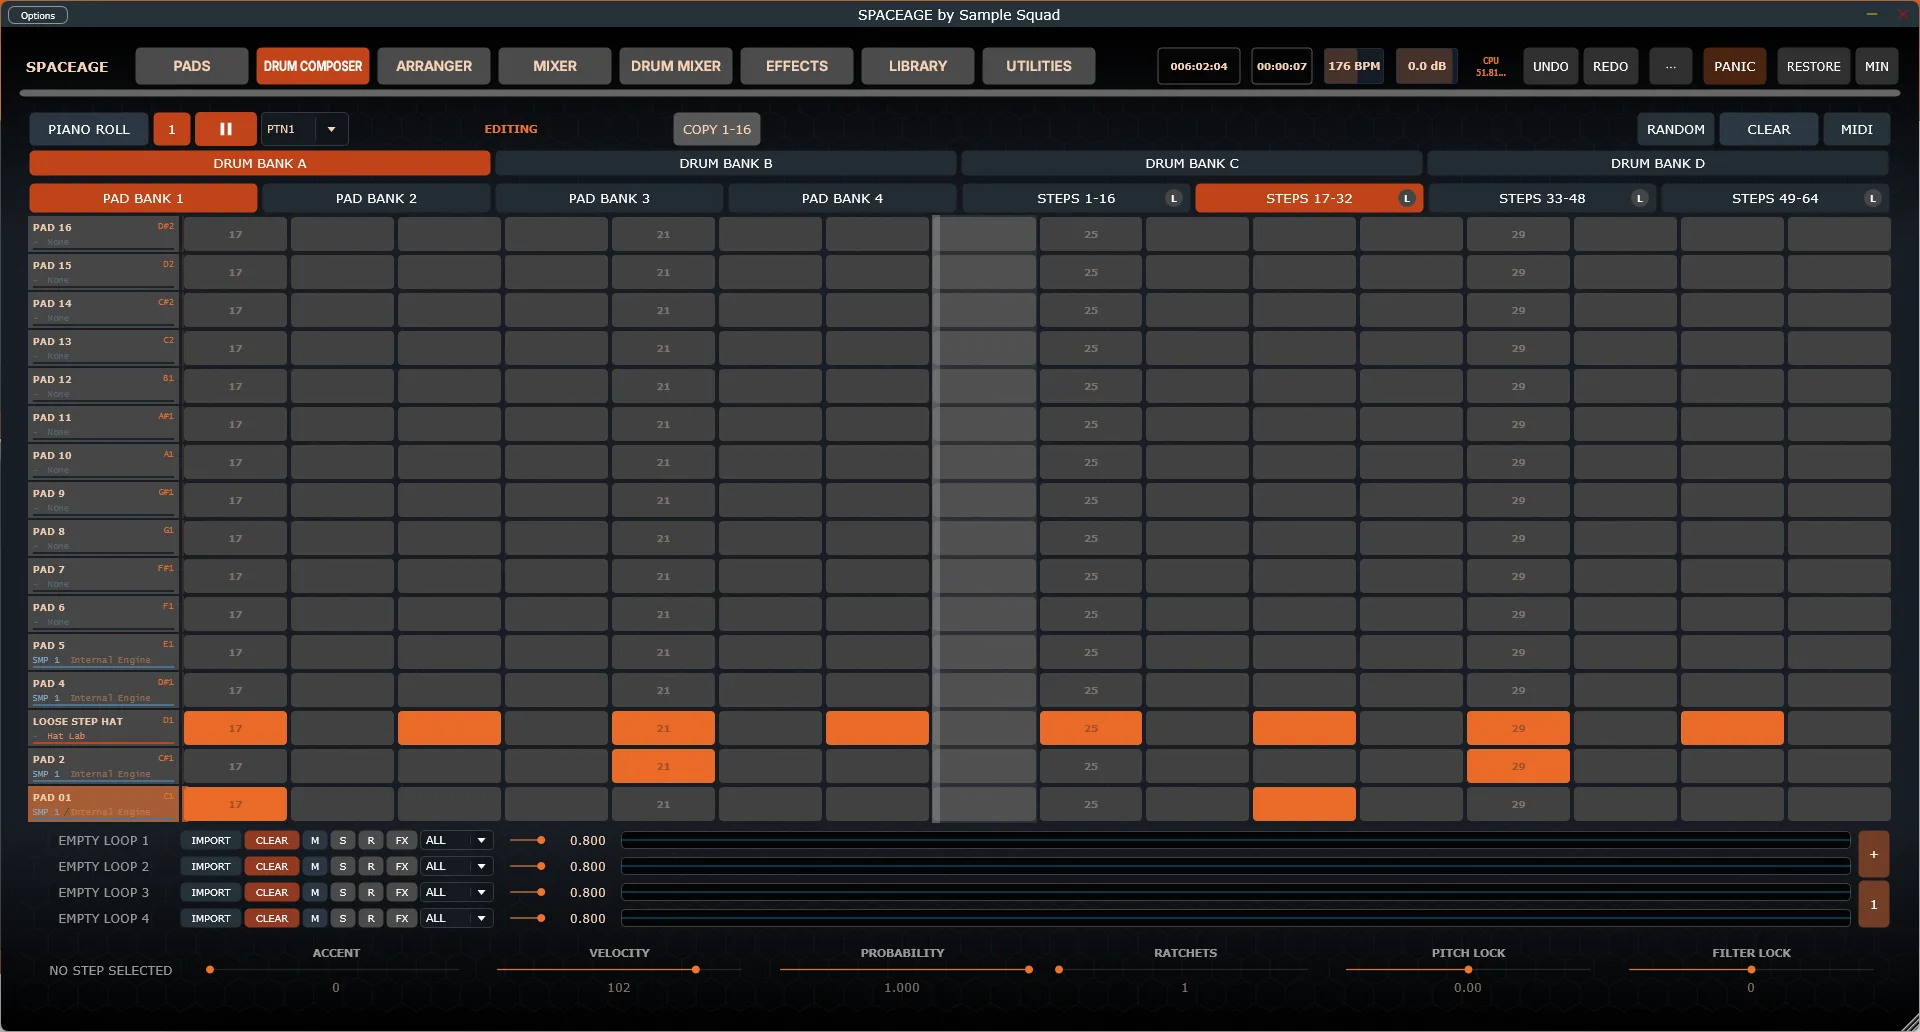The height and width of the screenshot is (1032, 1920).
Task: Go to the DRUM MIXER tab
Action: [676, 66]
